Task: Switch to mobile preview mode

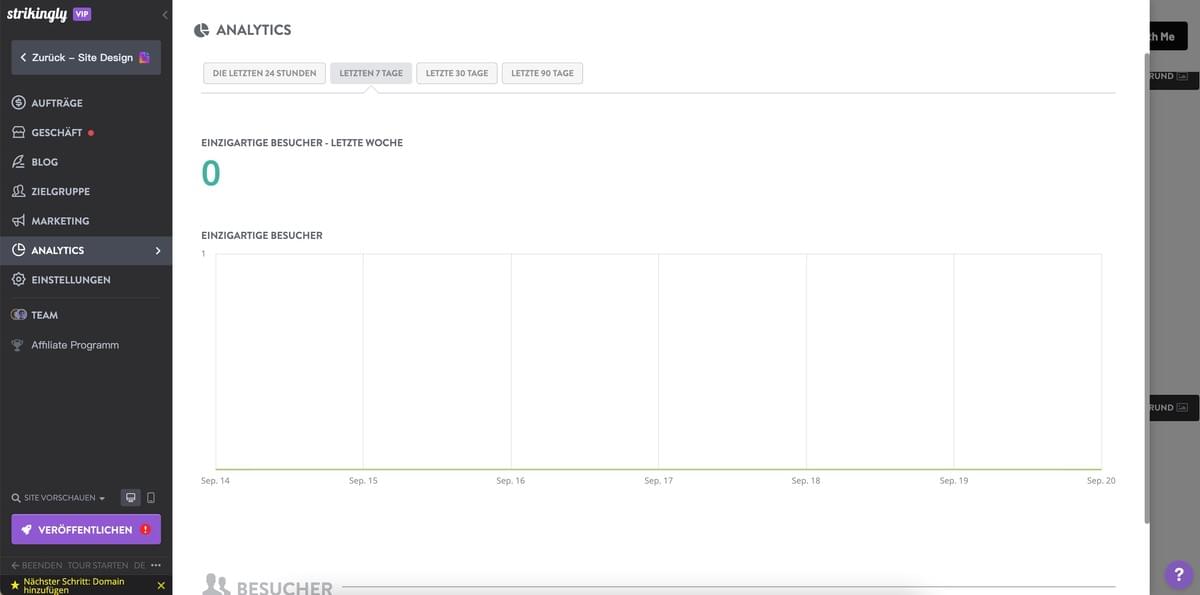Action: click(x=151, y=497)
